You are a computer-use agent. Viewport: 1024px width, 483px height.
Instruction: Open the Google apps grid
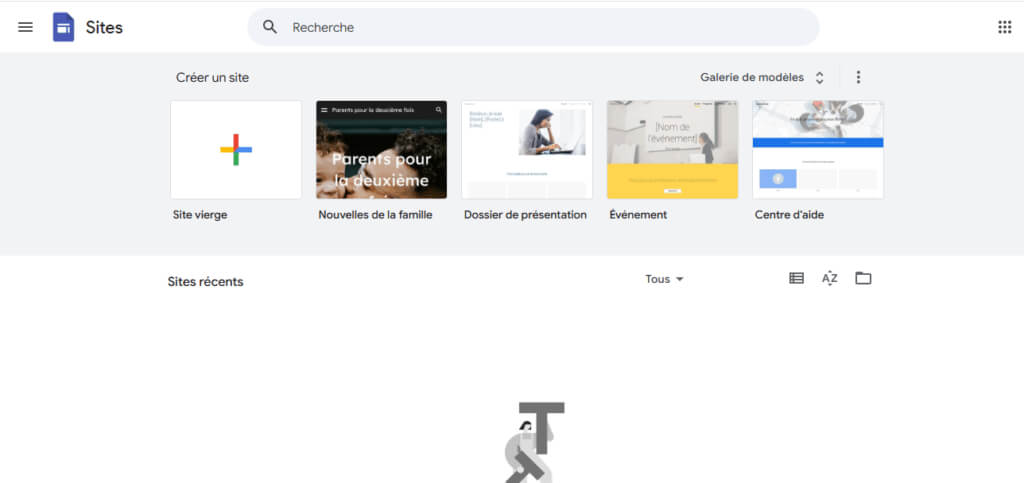(1004, 27)
